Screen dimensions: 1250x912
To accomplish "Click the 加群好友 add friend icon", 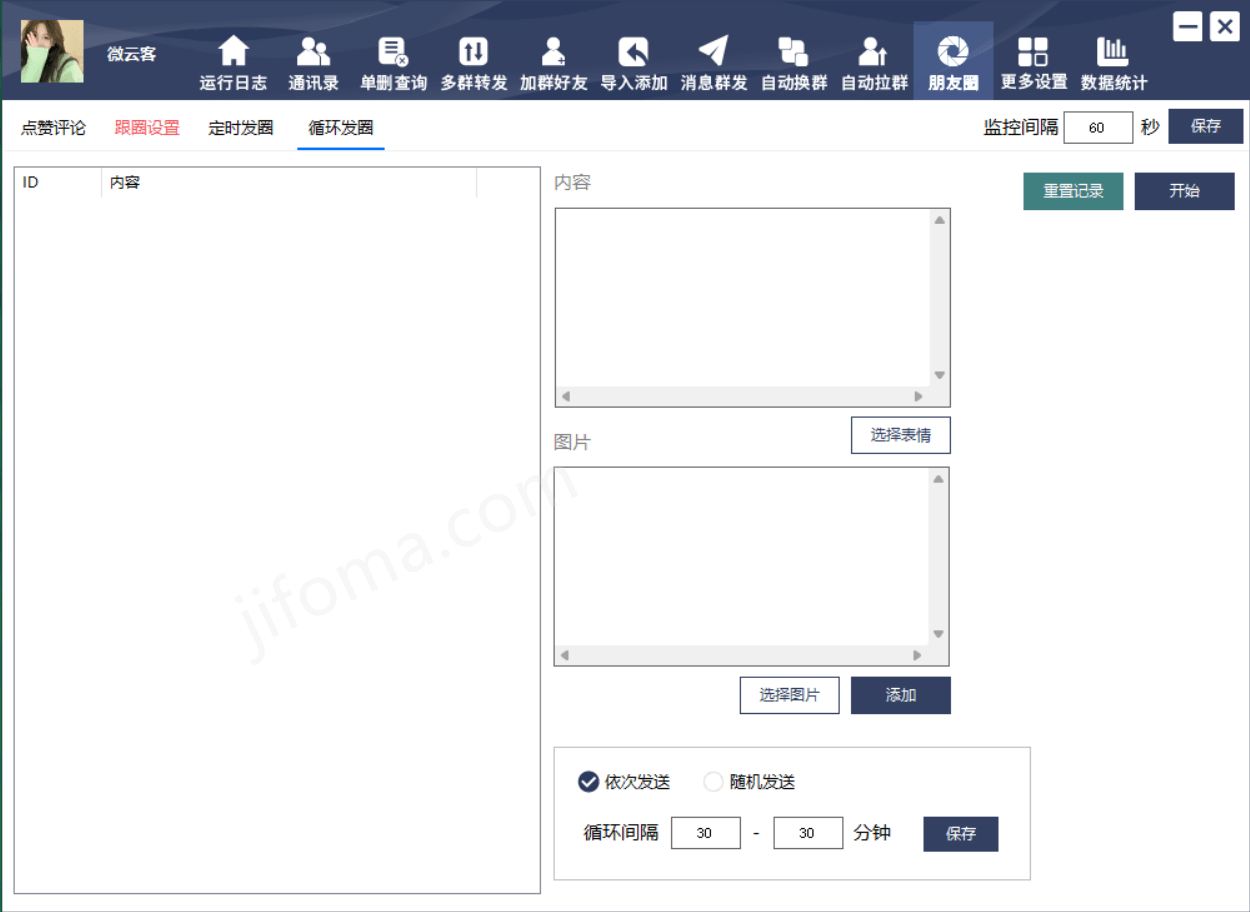I will 553,52.
